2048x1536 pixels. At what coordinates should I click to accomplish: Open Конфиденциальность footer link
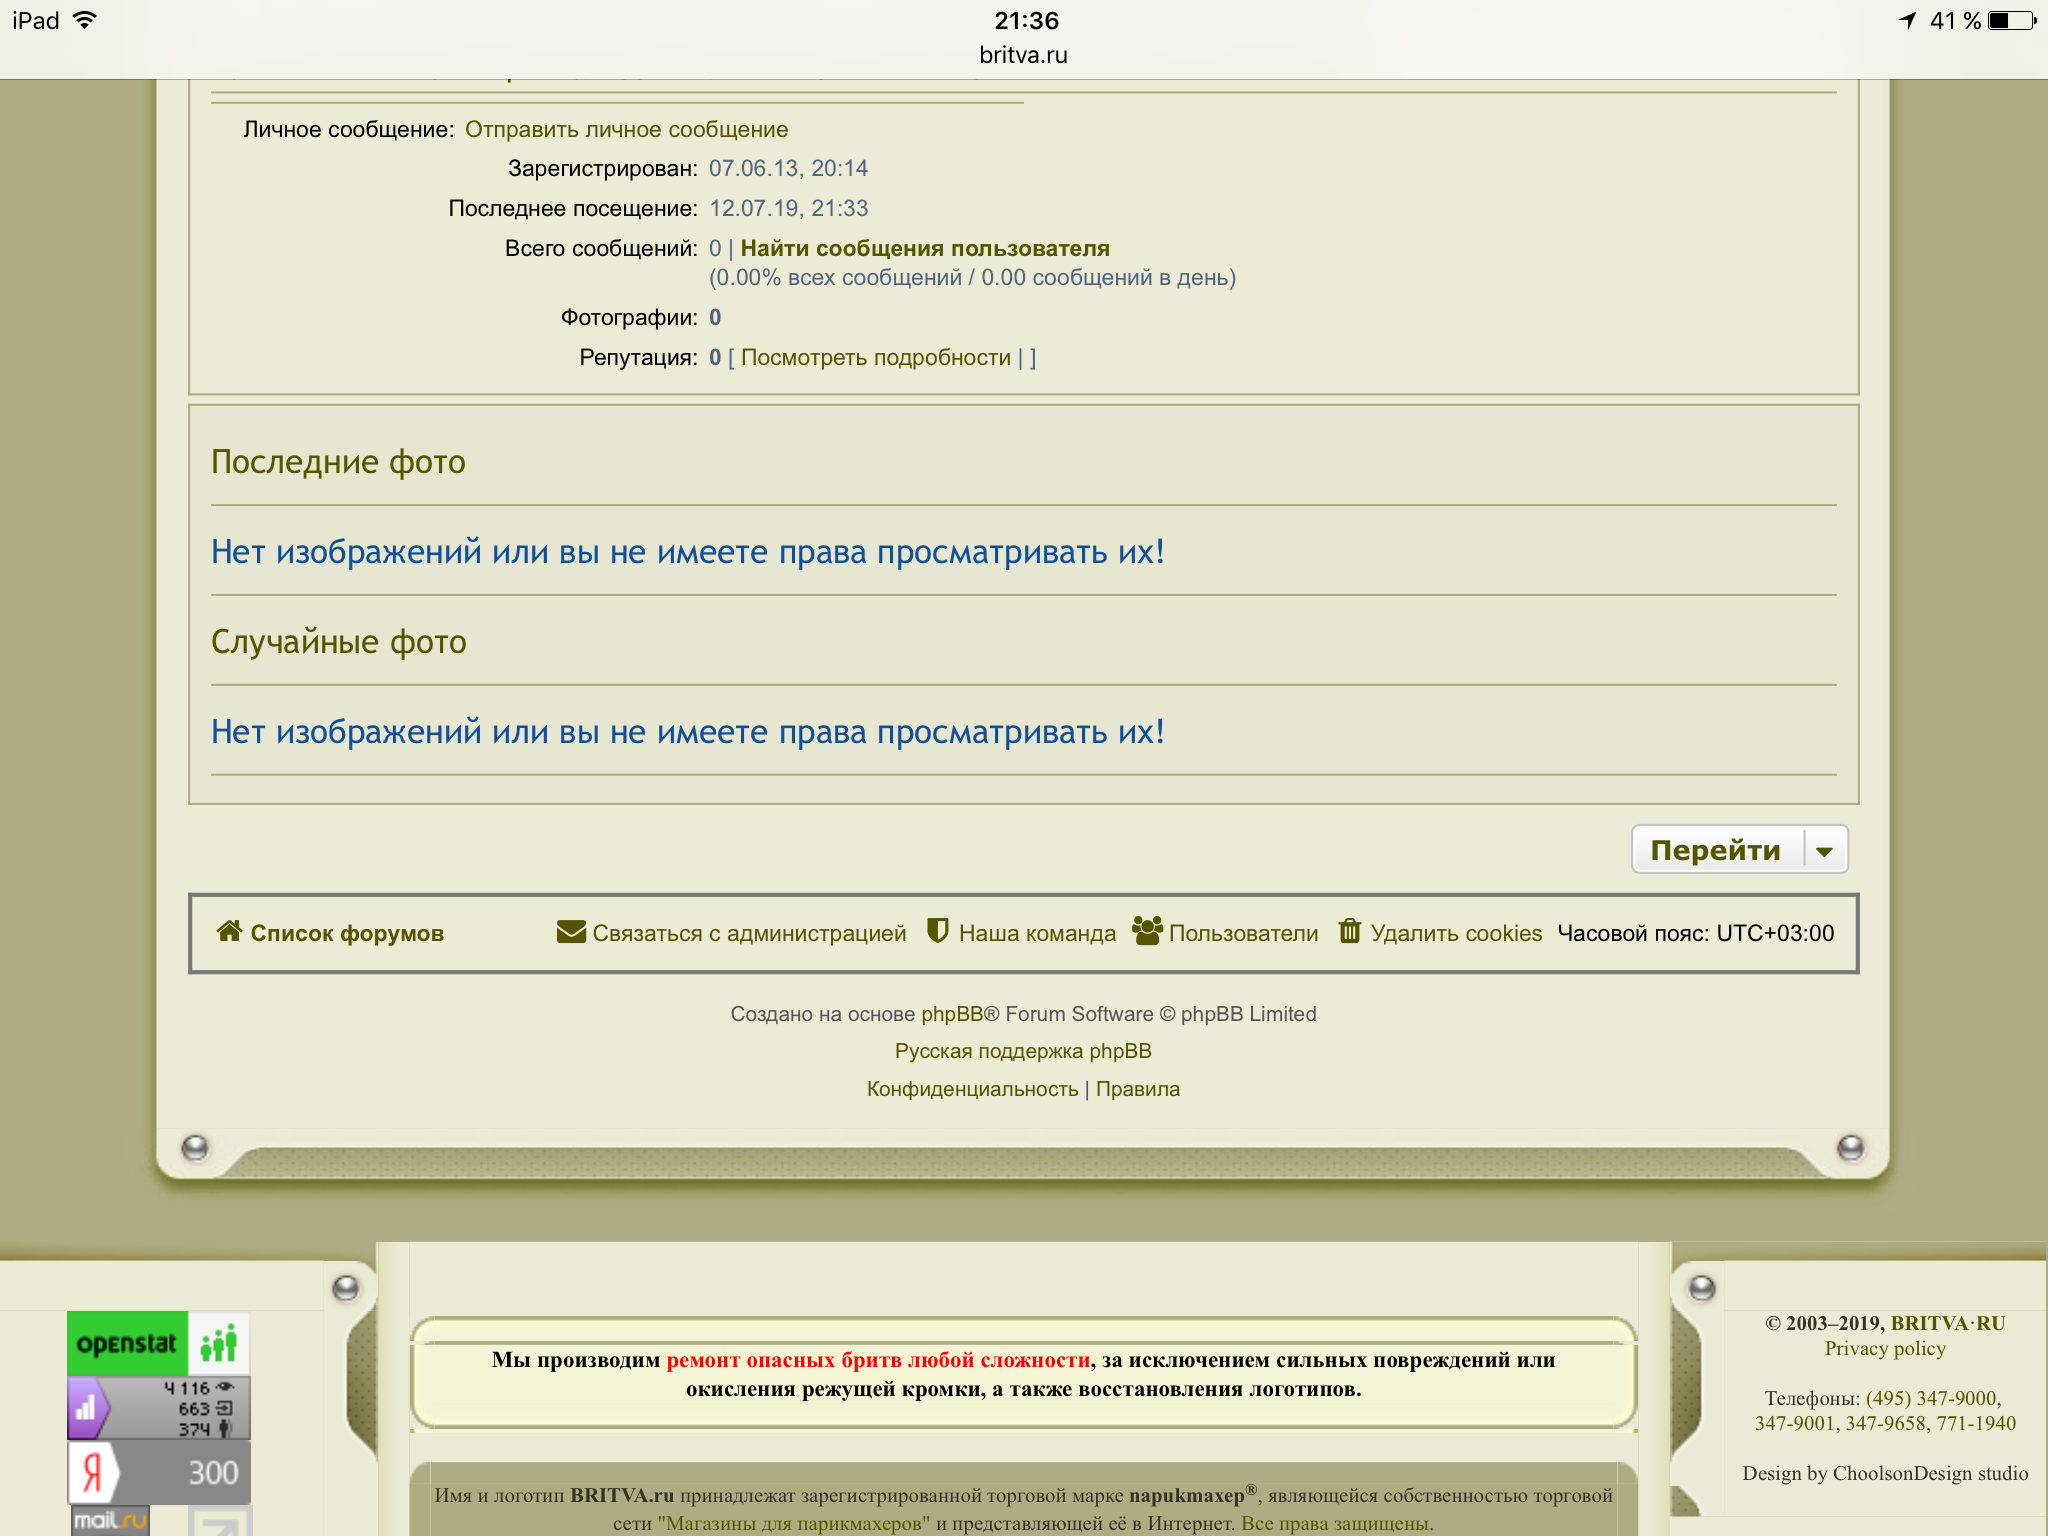pyautogui.click(x=972, y=1089)
